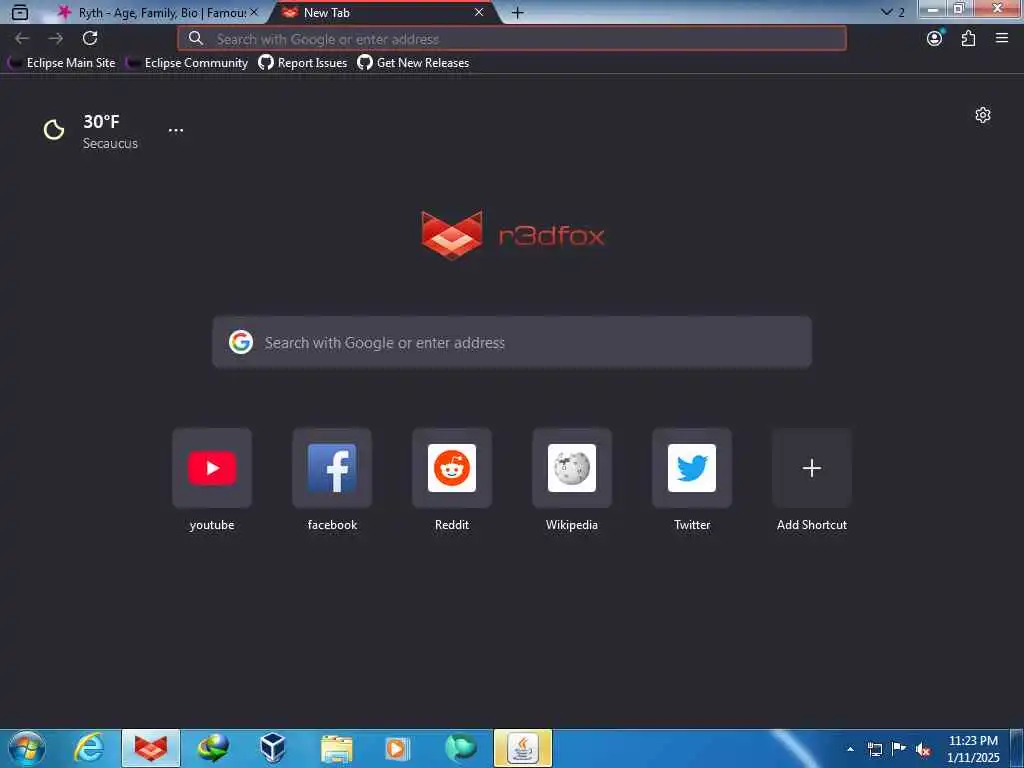Click the 30°F Secaucus weather text
This screenshot has height=768, width=1024.
point(110,131)
